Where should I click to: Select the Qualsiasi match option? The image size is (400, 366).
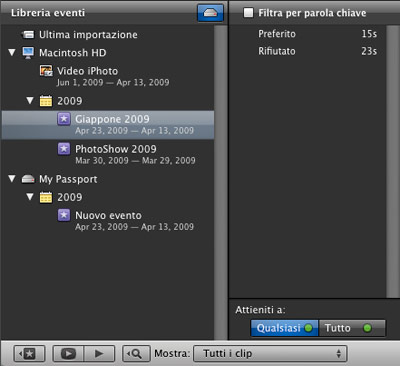point(285,328)
